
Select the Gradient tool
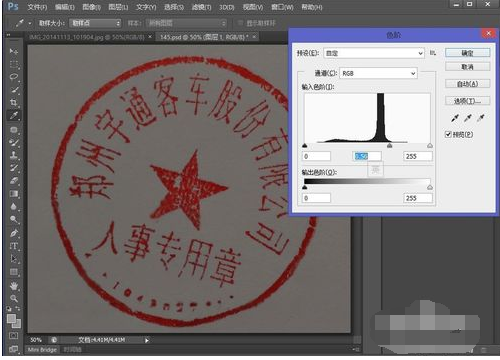[14, 194]
